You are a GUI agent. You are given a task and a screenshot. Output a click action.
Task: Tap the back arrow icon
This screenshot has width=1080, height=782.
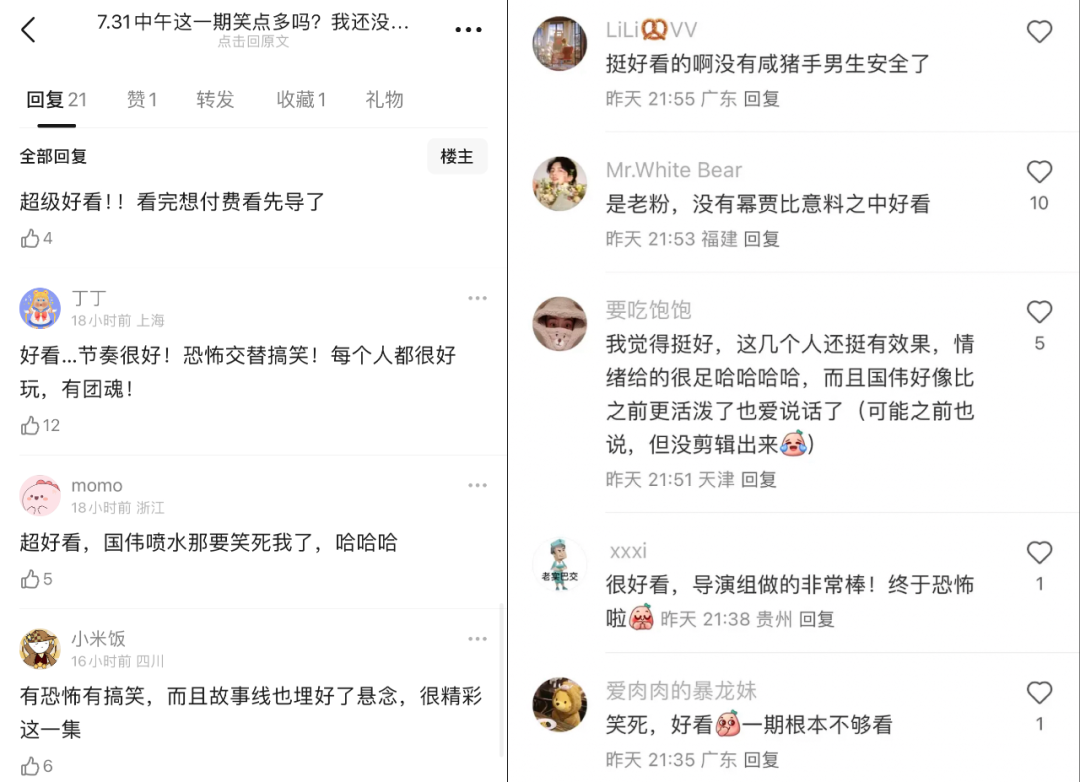pos(28,30)
